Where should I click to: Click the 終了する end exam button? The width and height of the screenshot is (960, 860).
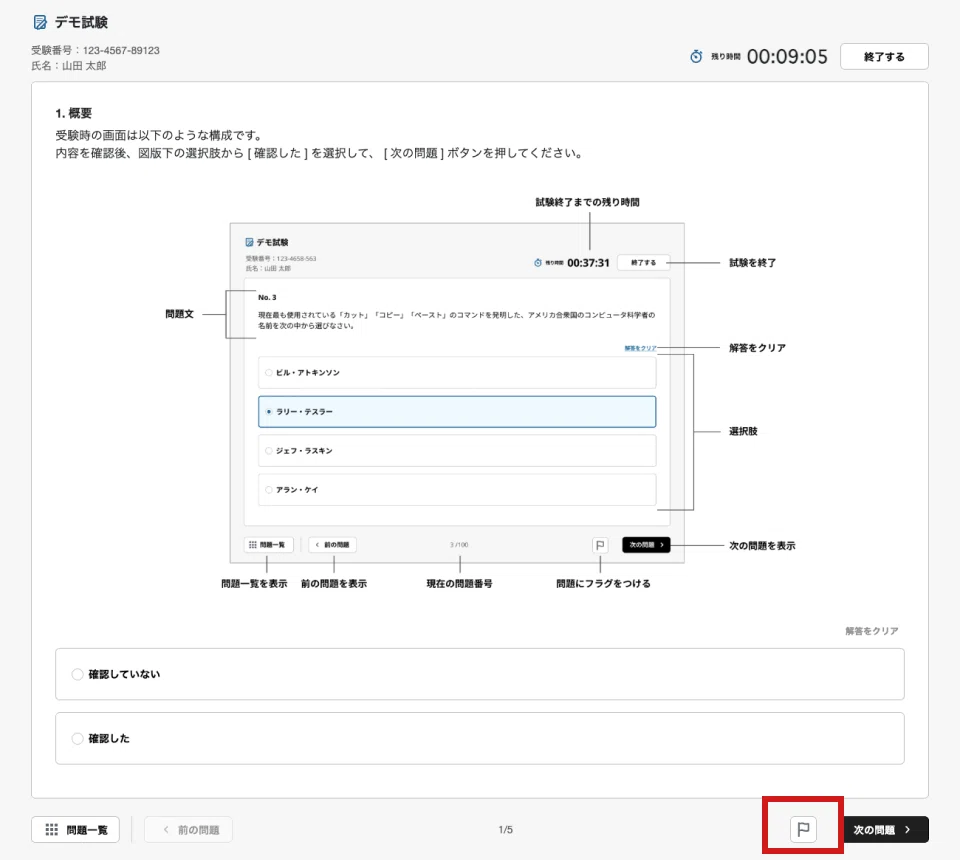884,56
